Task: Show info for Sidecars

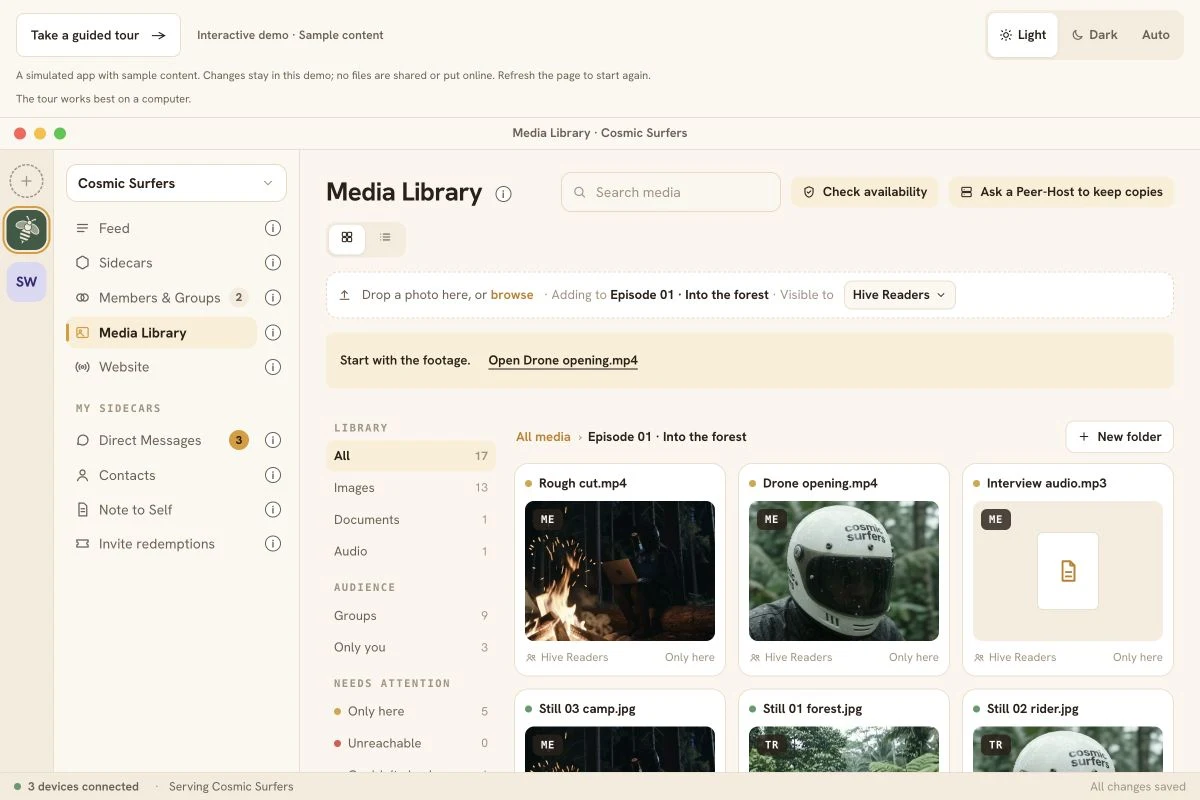Action: [x=272, y=263]
